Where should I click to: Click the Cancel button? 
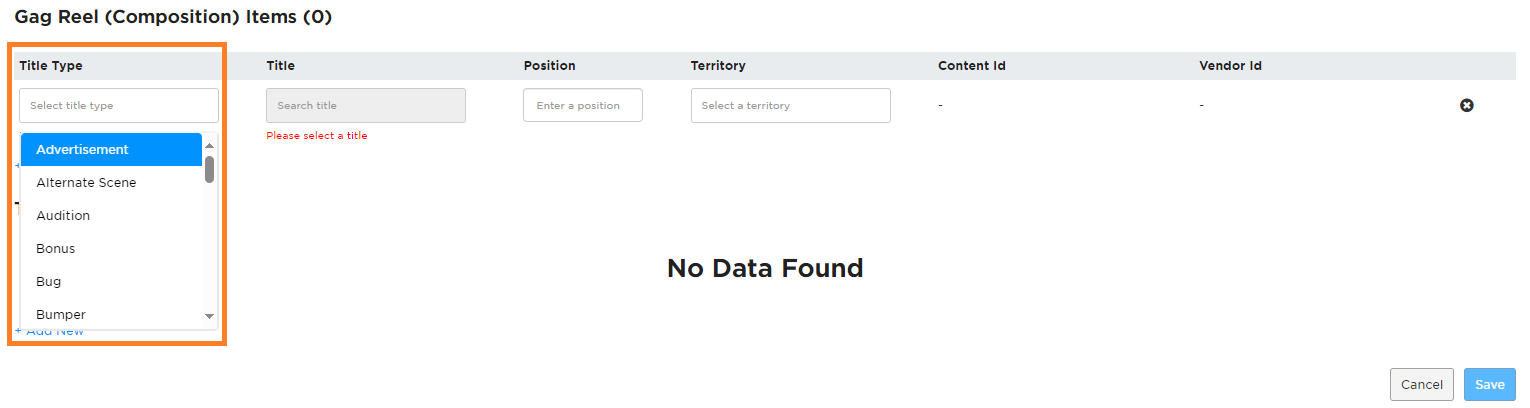click(1422, 385)
